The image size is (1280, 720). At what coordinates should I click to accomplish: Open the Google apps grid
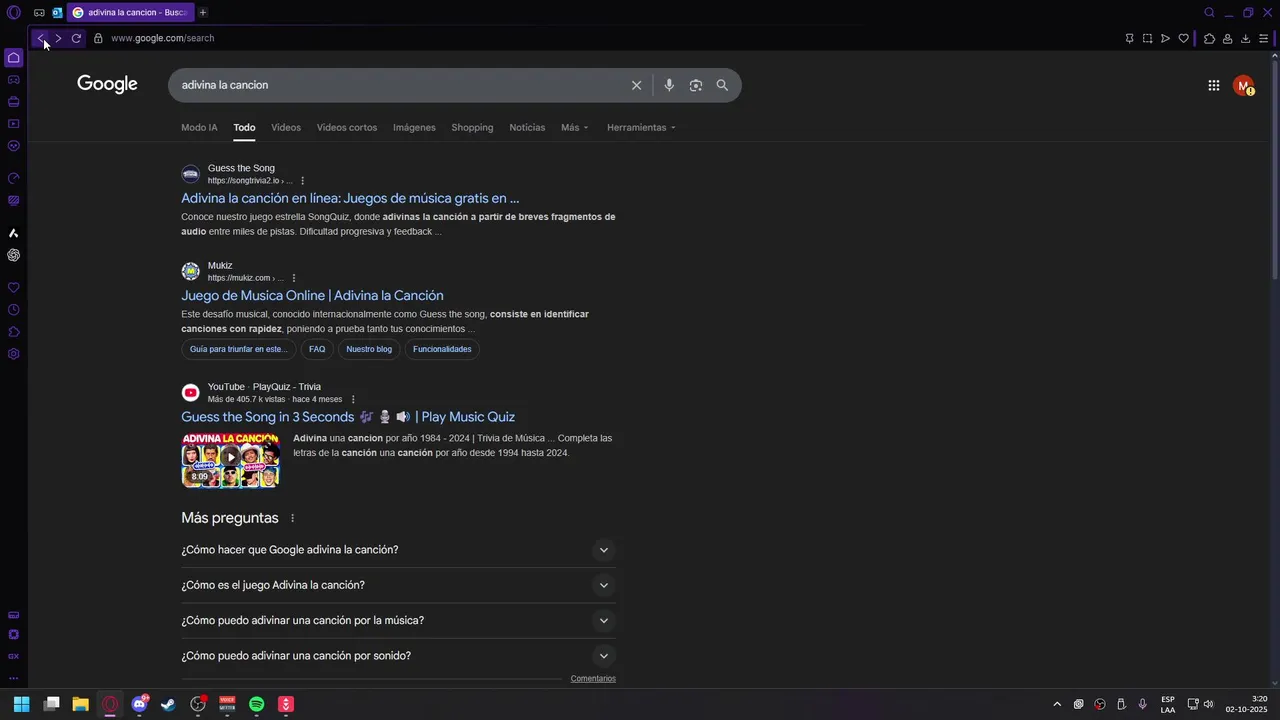point(1213,86)
